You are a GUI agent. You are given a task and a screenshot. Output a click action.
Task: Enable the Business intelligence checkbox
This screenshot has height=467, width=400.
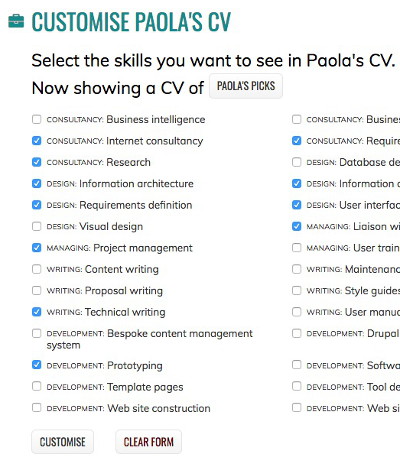(x=37, y=119)
